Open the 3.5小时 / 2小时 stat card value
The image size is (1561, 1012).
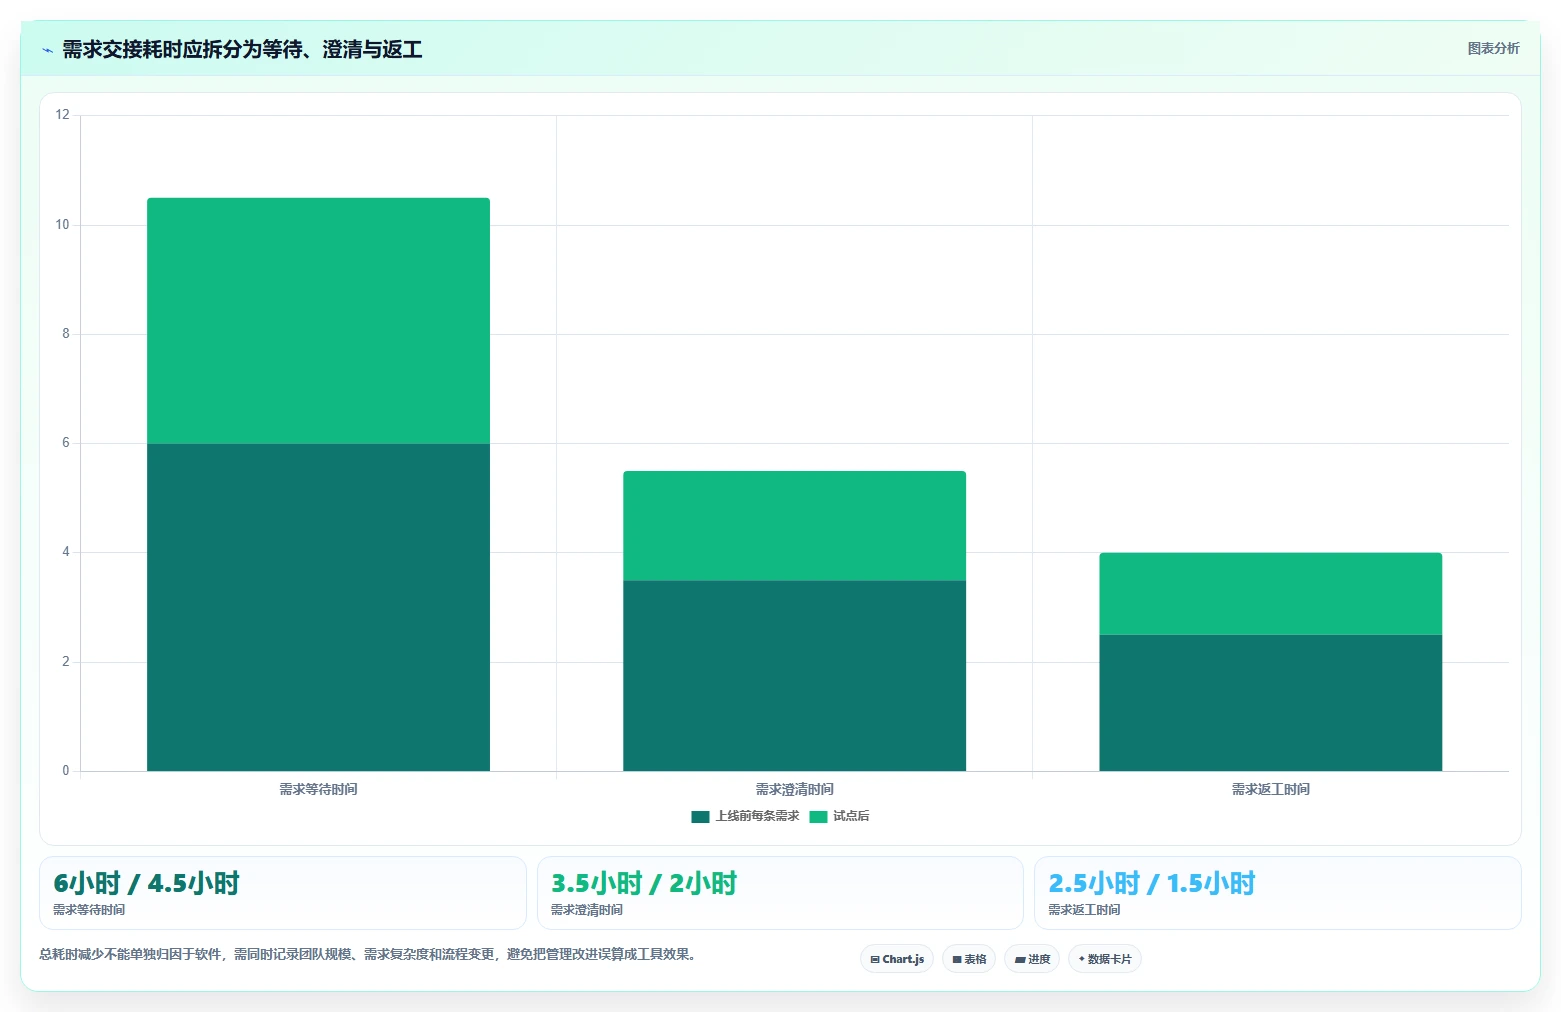tap(644, 884)
